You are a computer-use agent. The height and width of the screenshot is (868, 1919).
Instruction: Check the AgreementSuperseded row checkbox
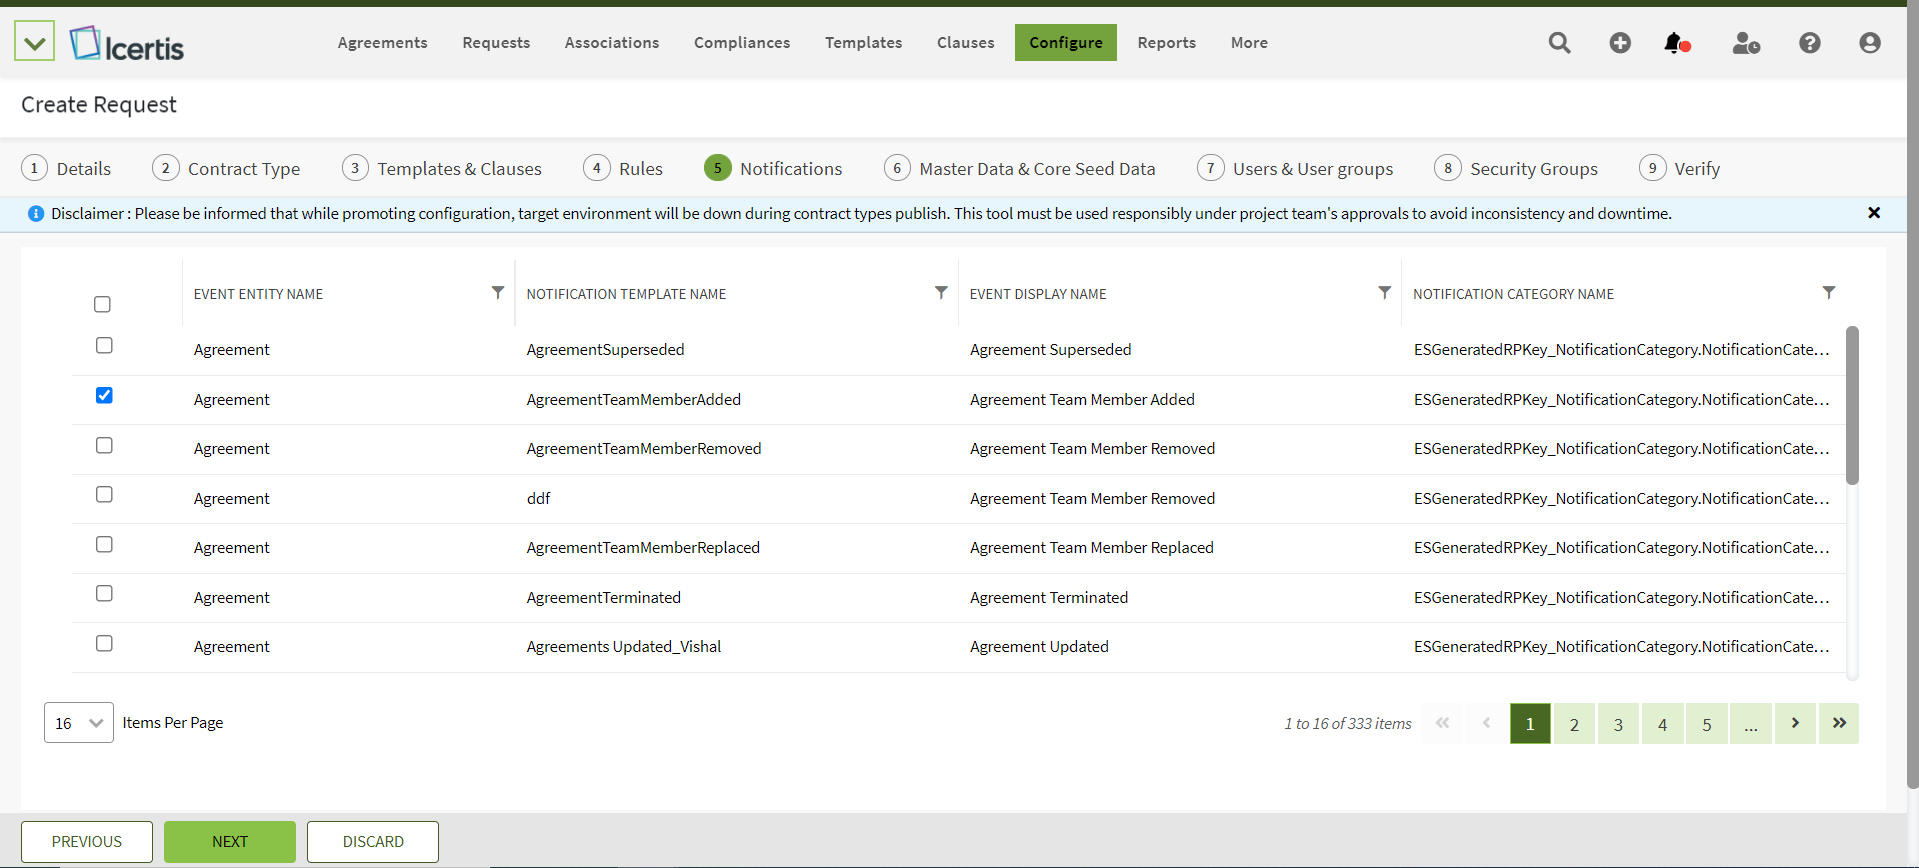point(104,345)
